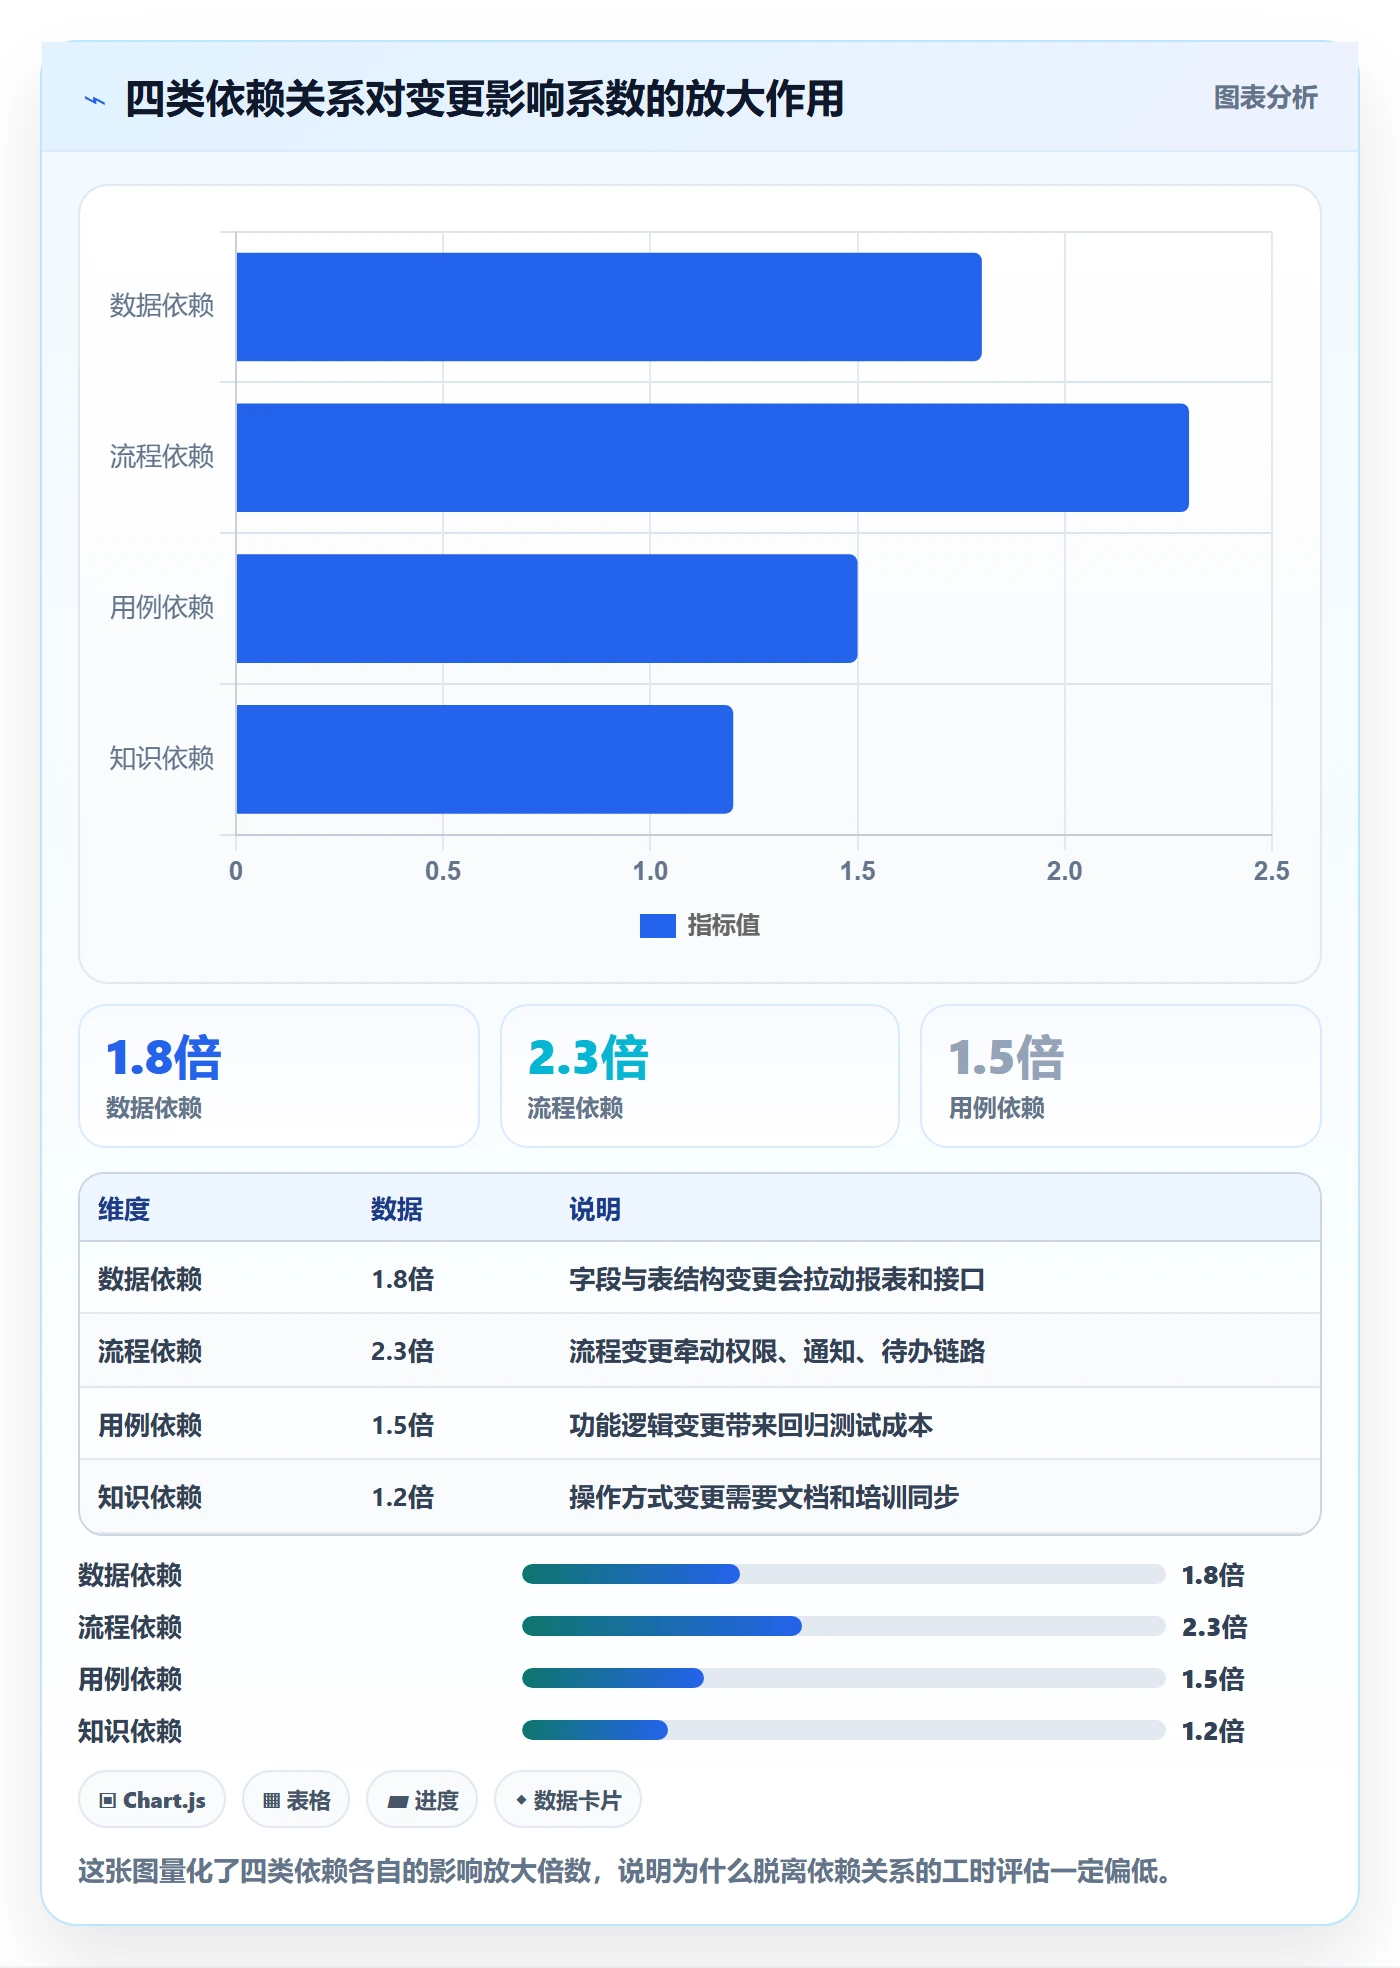Toggle the 指标值 legend entry
This screenshot has height=1968, width=1400.
tap(700, 926)
